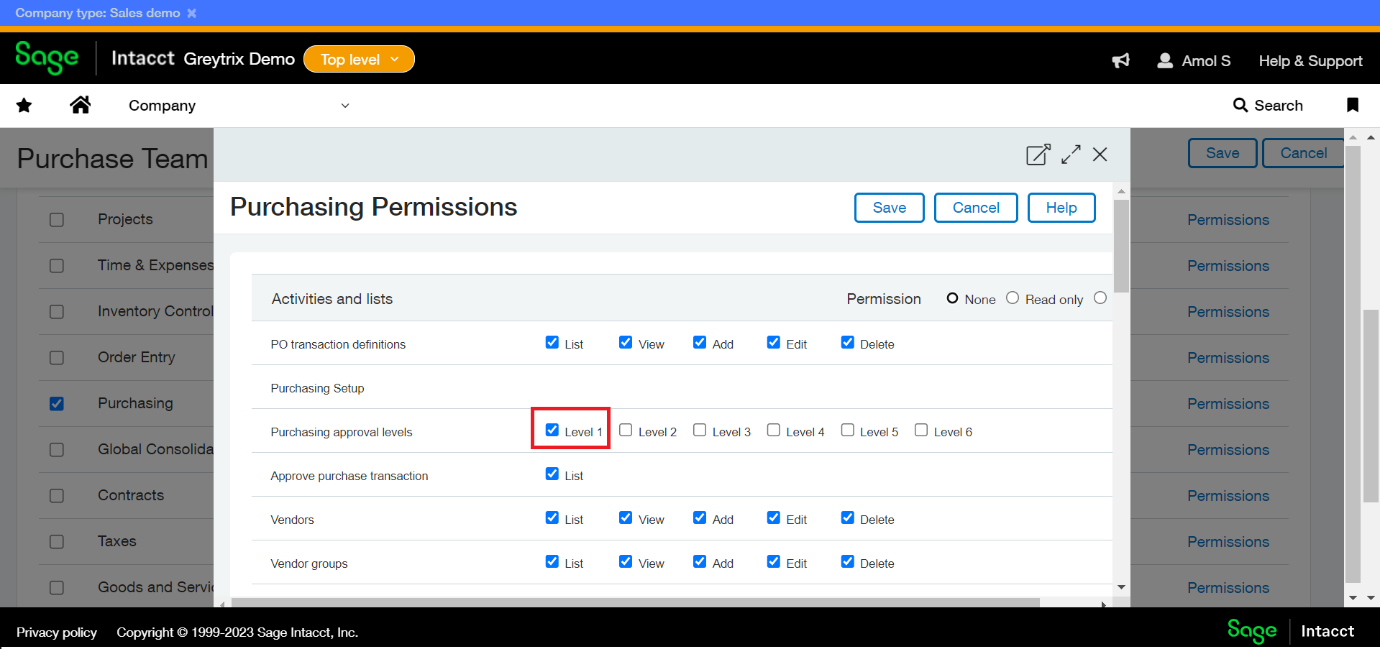Check Level 6 purchasing approval
This screenshot has width=1380, height=649.
pos(921,430)
